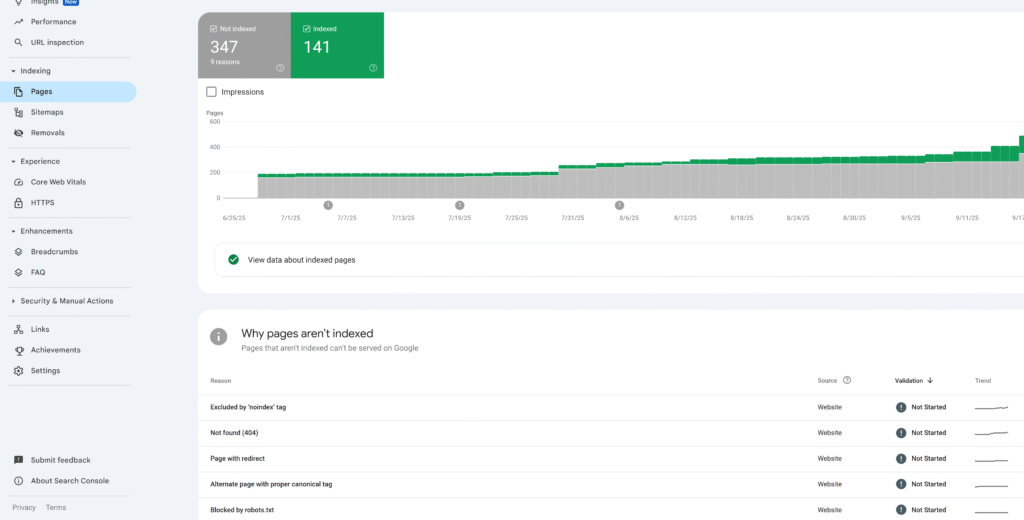The image size is (1024, 520).
Task: Click the Breadcrumbs layers icon
Action: [x=18, y=252]
